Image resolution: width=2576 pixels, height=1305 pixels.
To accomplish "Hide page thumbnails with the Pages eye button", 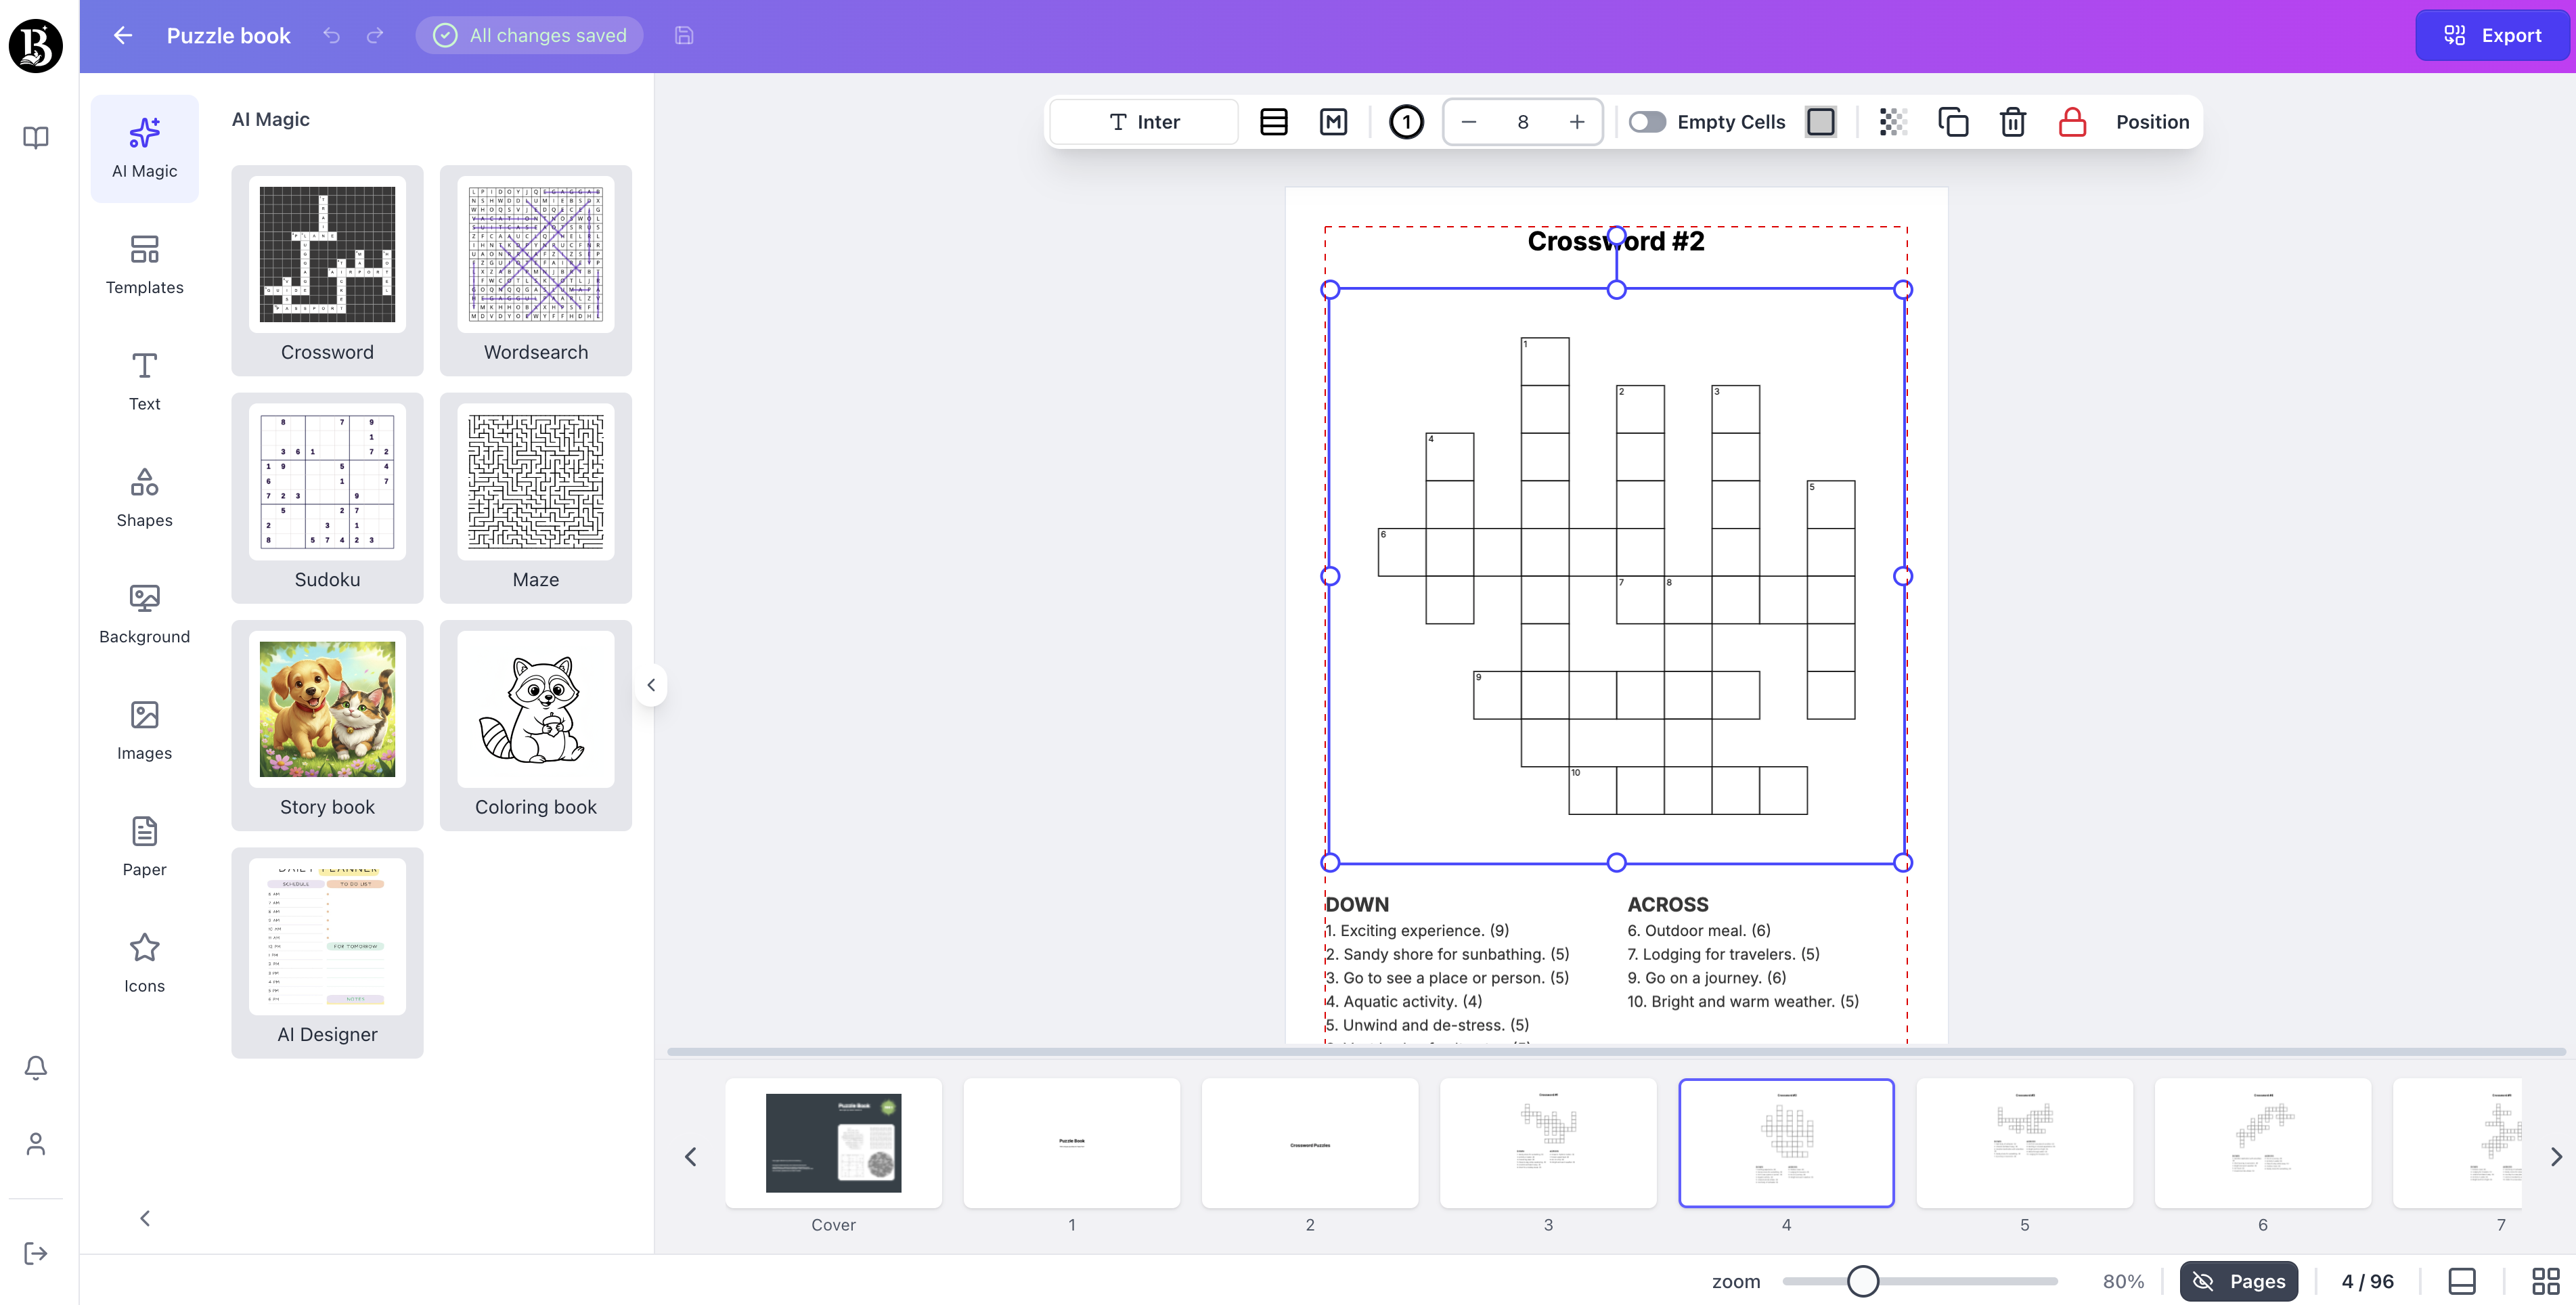I will (x=2239, y=1281).
